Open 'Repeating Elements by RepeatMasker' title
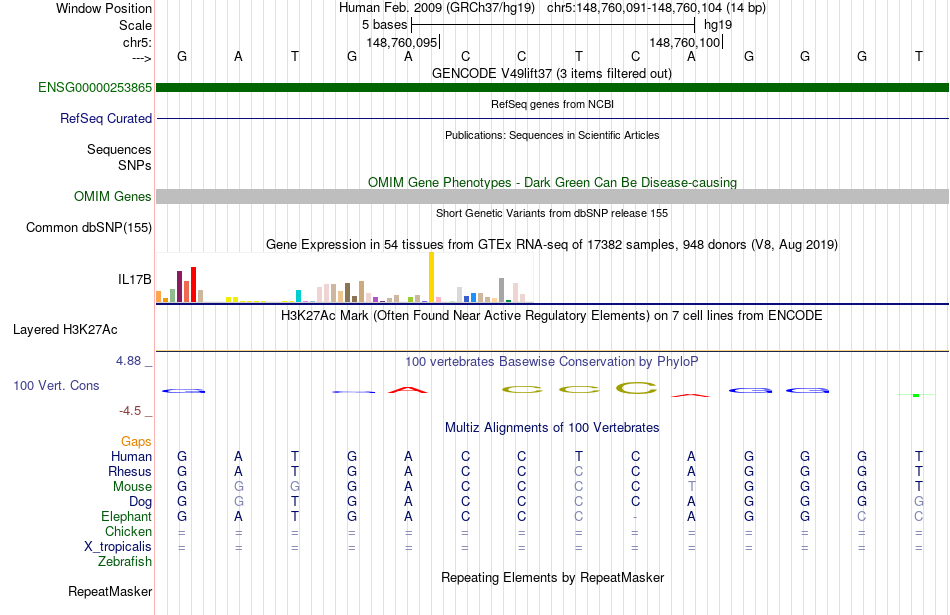Viewport: 950px width, 615px height. [552, 577]
